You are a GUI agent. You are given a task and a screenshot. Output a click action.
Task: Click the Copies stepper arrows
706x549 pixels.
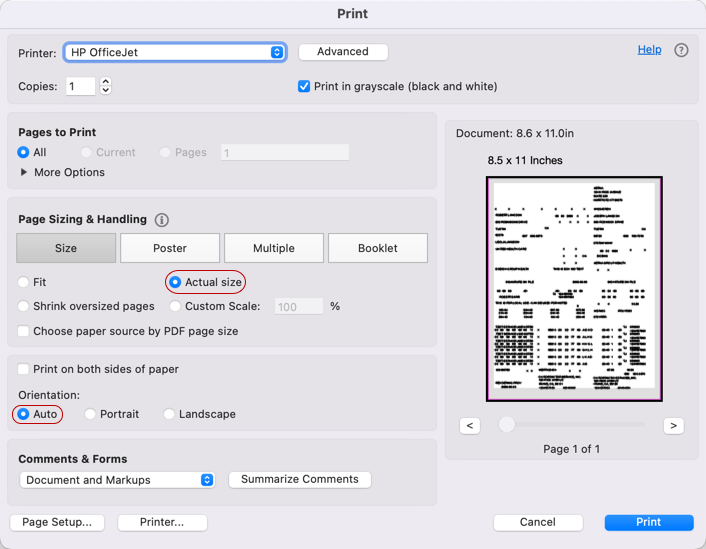(105, 86)
